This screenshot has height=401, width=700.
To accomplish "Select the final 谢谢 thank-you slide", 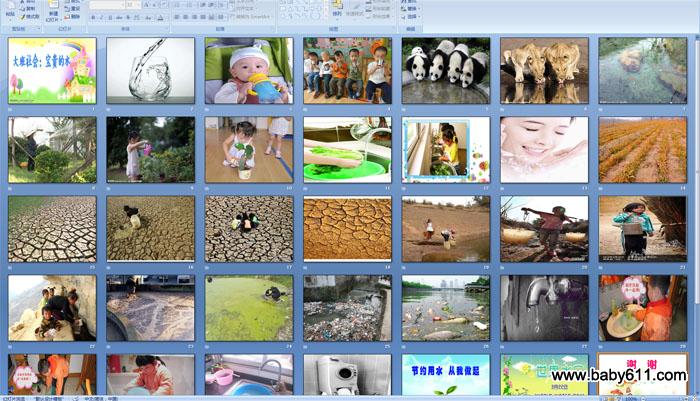I will (643, 375).
